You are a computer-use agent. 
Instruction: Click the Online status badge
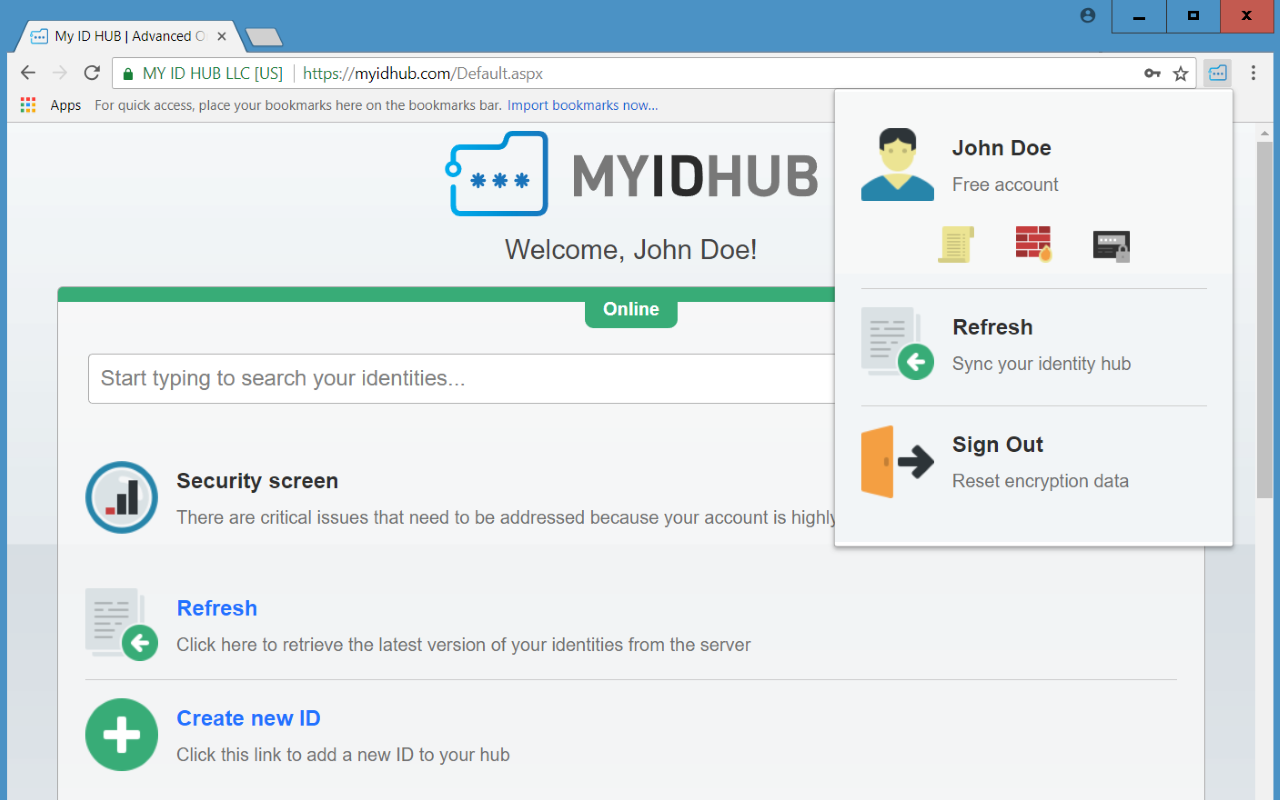coord(631,309)
